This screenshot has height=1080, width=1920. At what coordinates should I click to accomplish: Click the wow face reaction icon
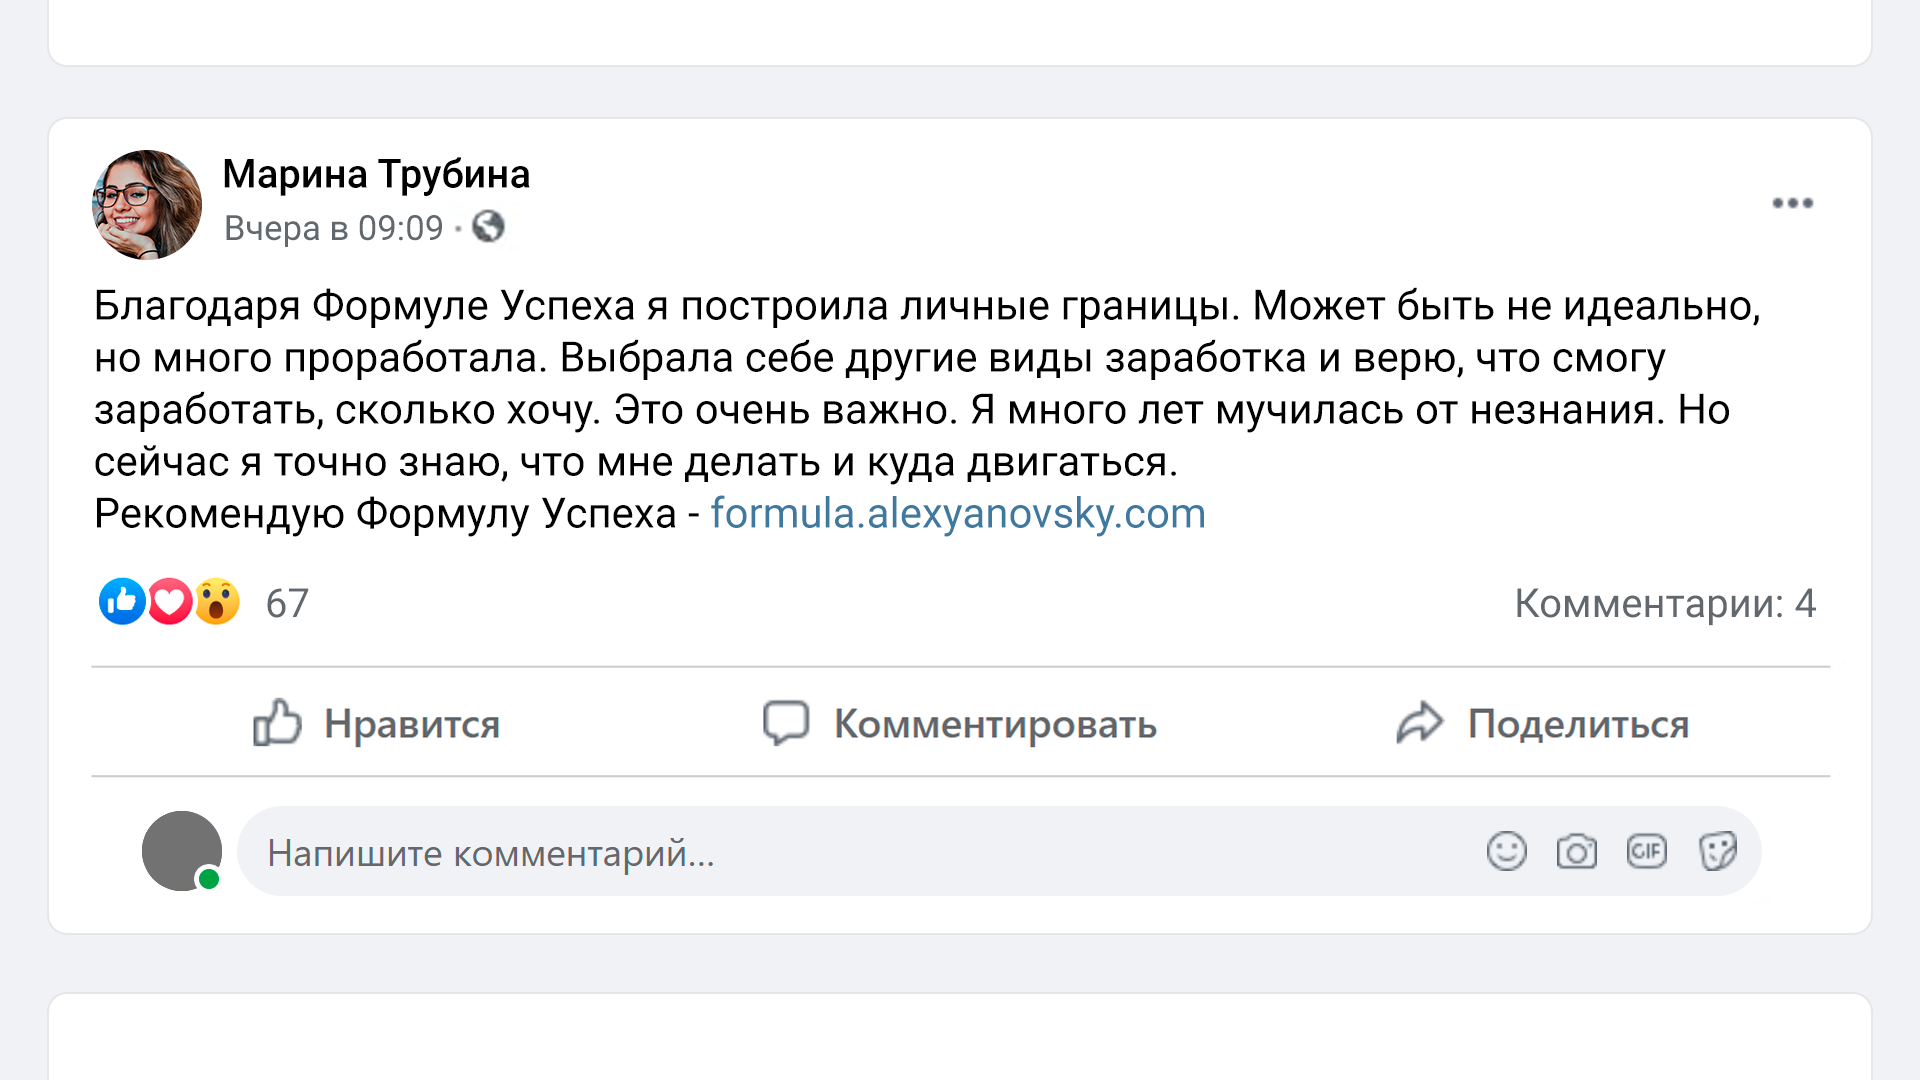pyautogui.click(x=217, y=602)
